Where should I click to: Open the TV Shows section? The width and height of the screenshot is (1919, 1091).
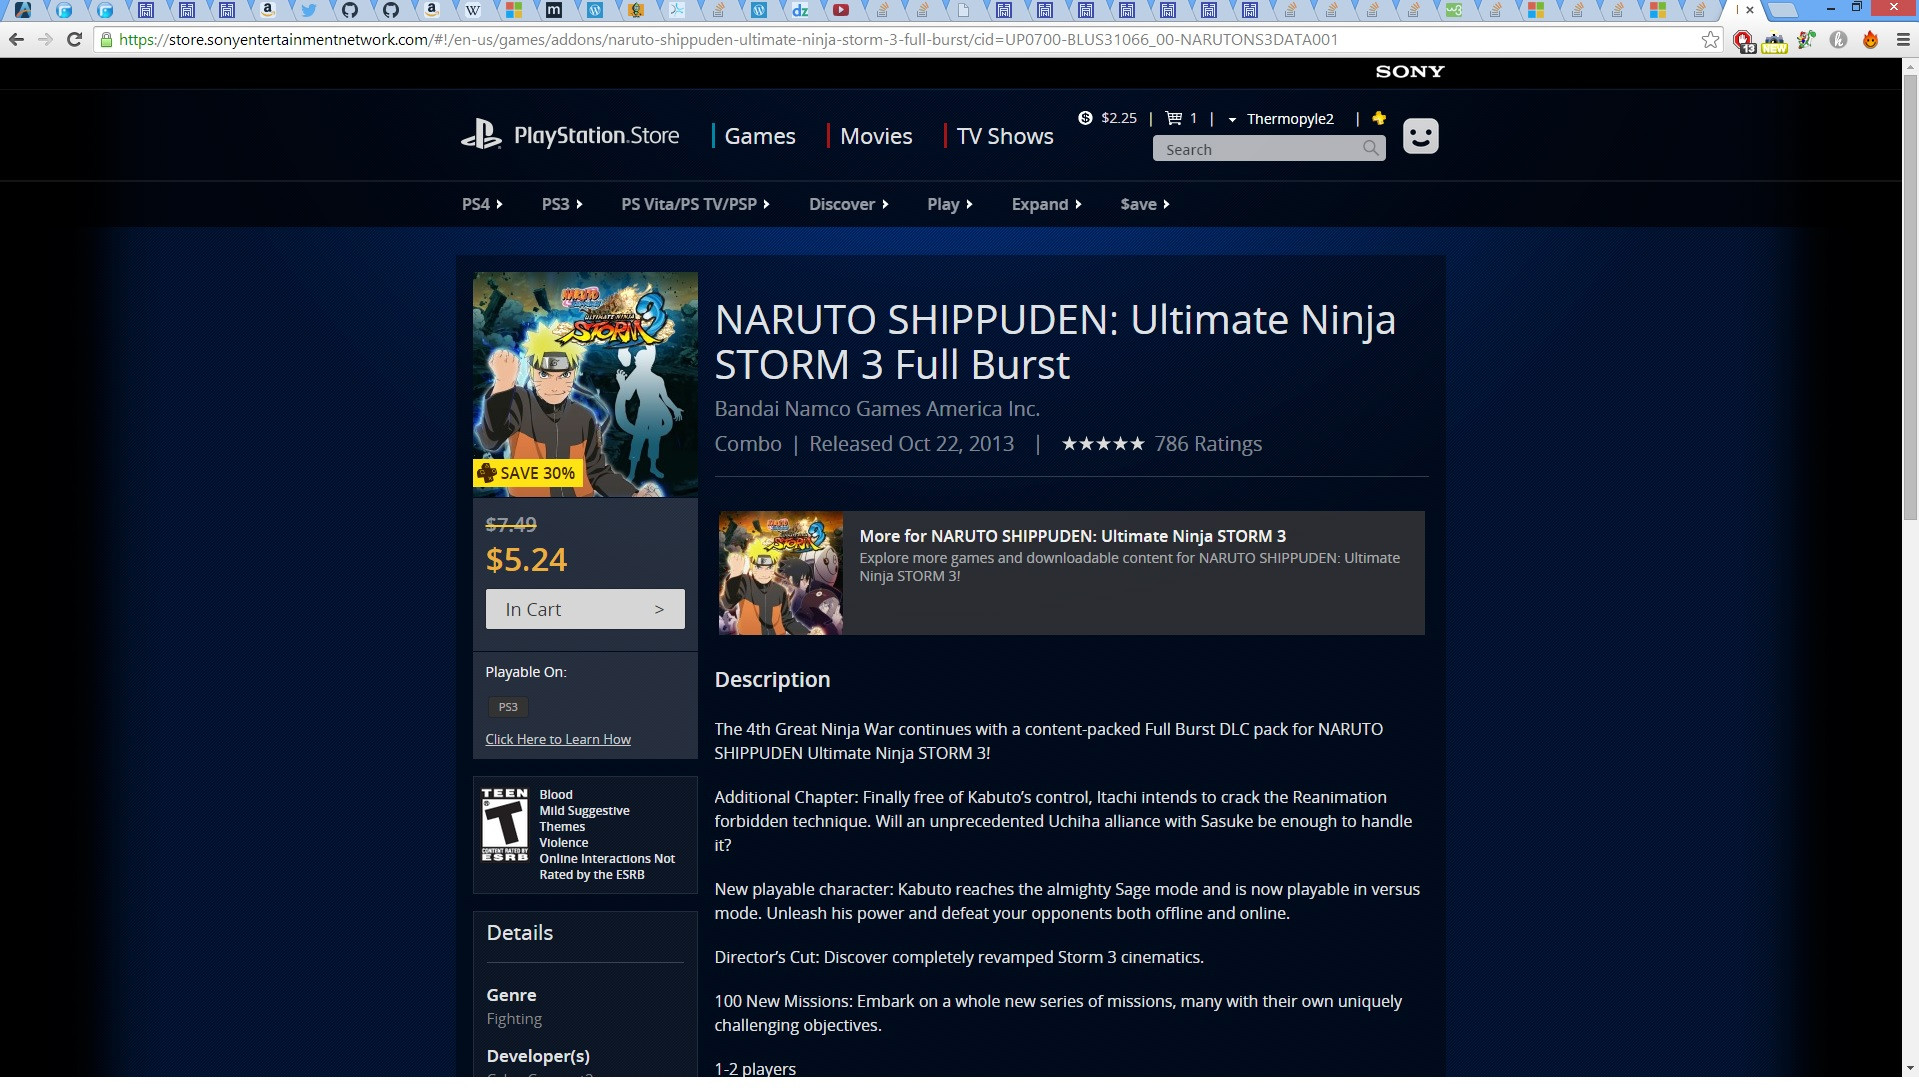pos(1005,136)
